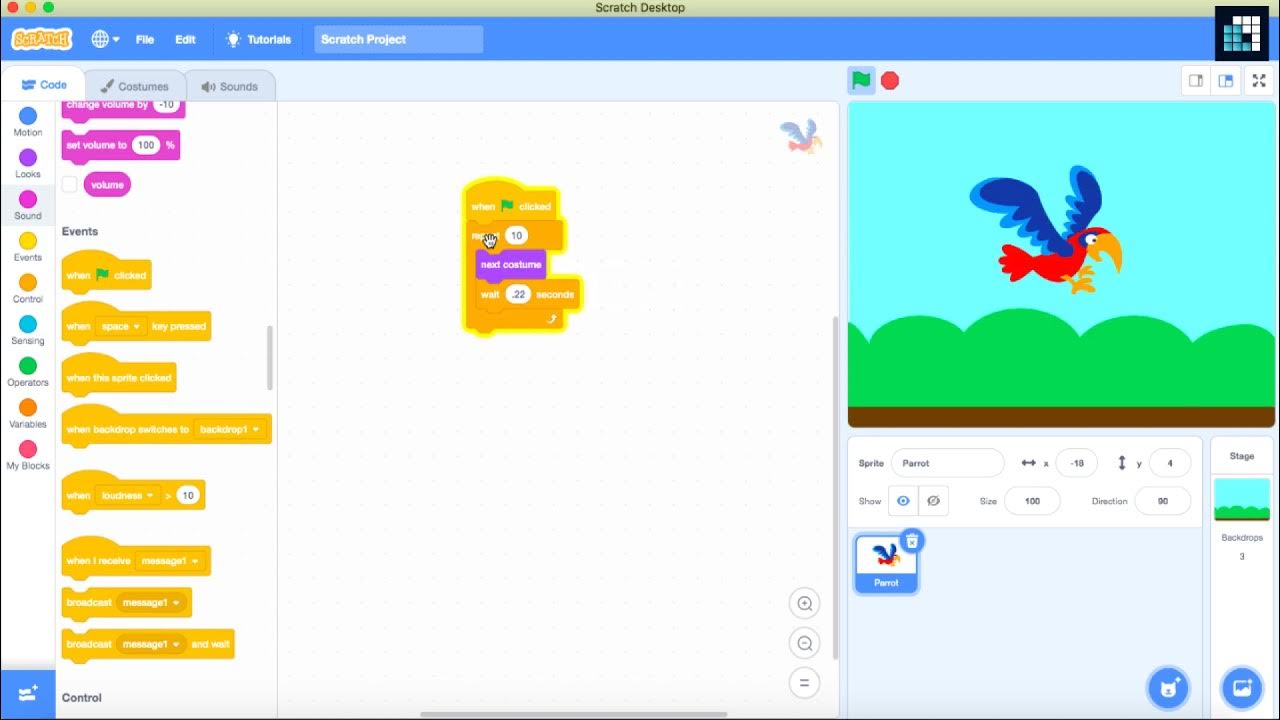The width and height of the screenshot is (1280, 720).
Task: Click the wait .22 seconds value field
Action: pyautogui.click(x=517, y=294)
